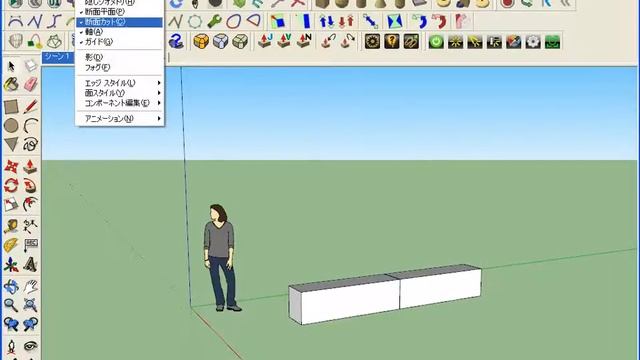The image size is (640, 360).
Task: Click the Zoom Extents tool
Action: coord(31,305)
